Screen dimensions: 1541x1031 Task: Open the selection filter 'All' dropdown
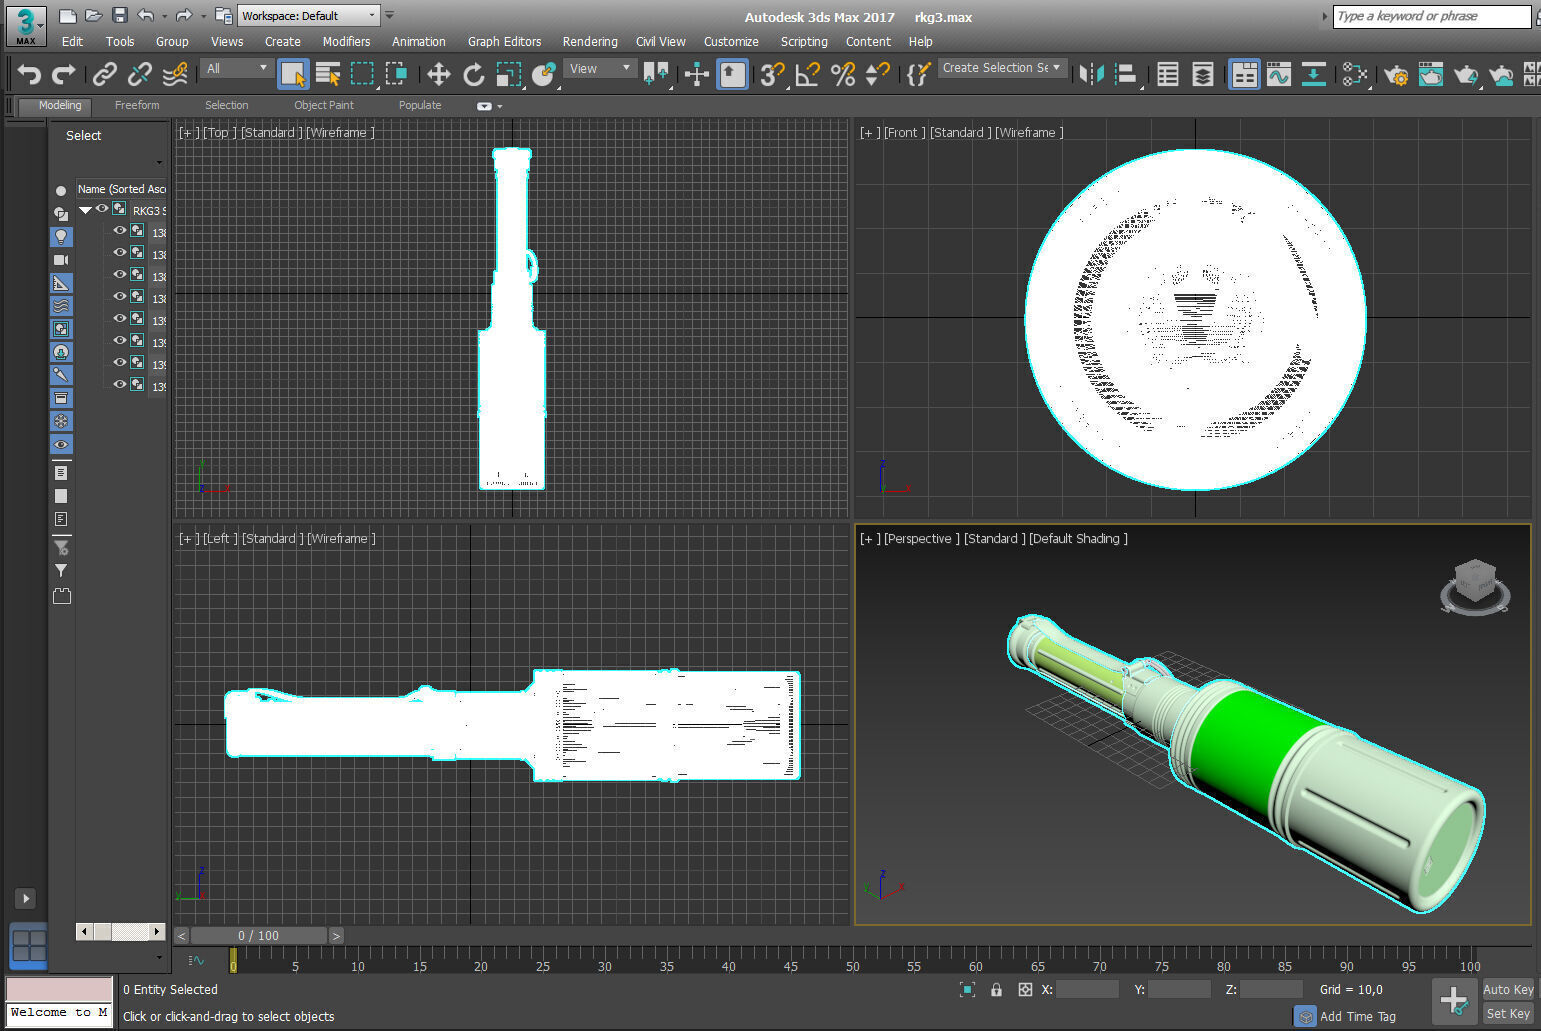pyautogui.click(x=236, y=68)
